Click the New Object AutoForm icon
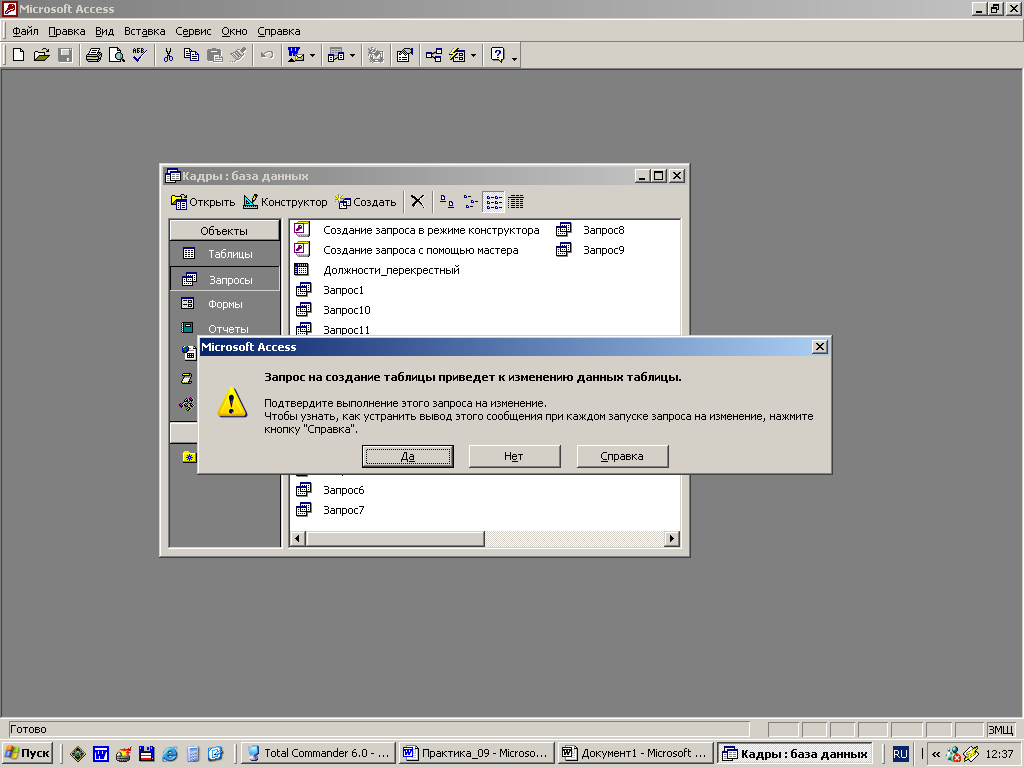Screen dimensions: 1024x768 (x=457, y=56)
